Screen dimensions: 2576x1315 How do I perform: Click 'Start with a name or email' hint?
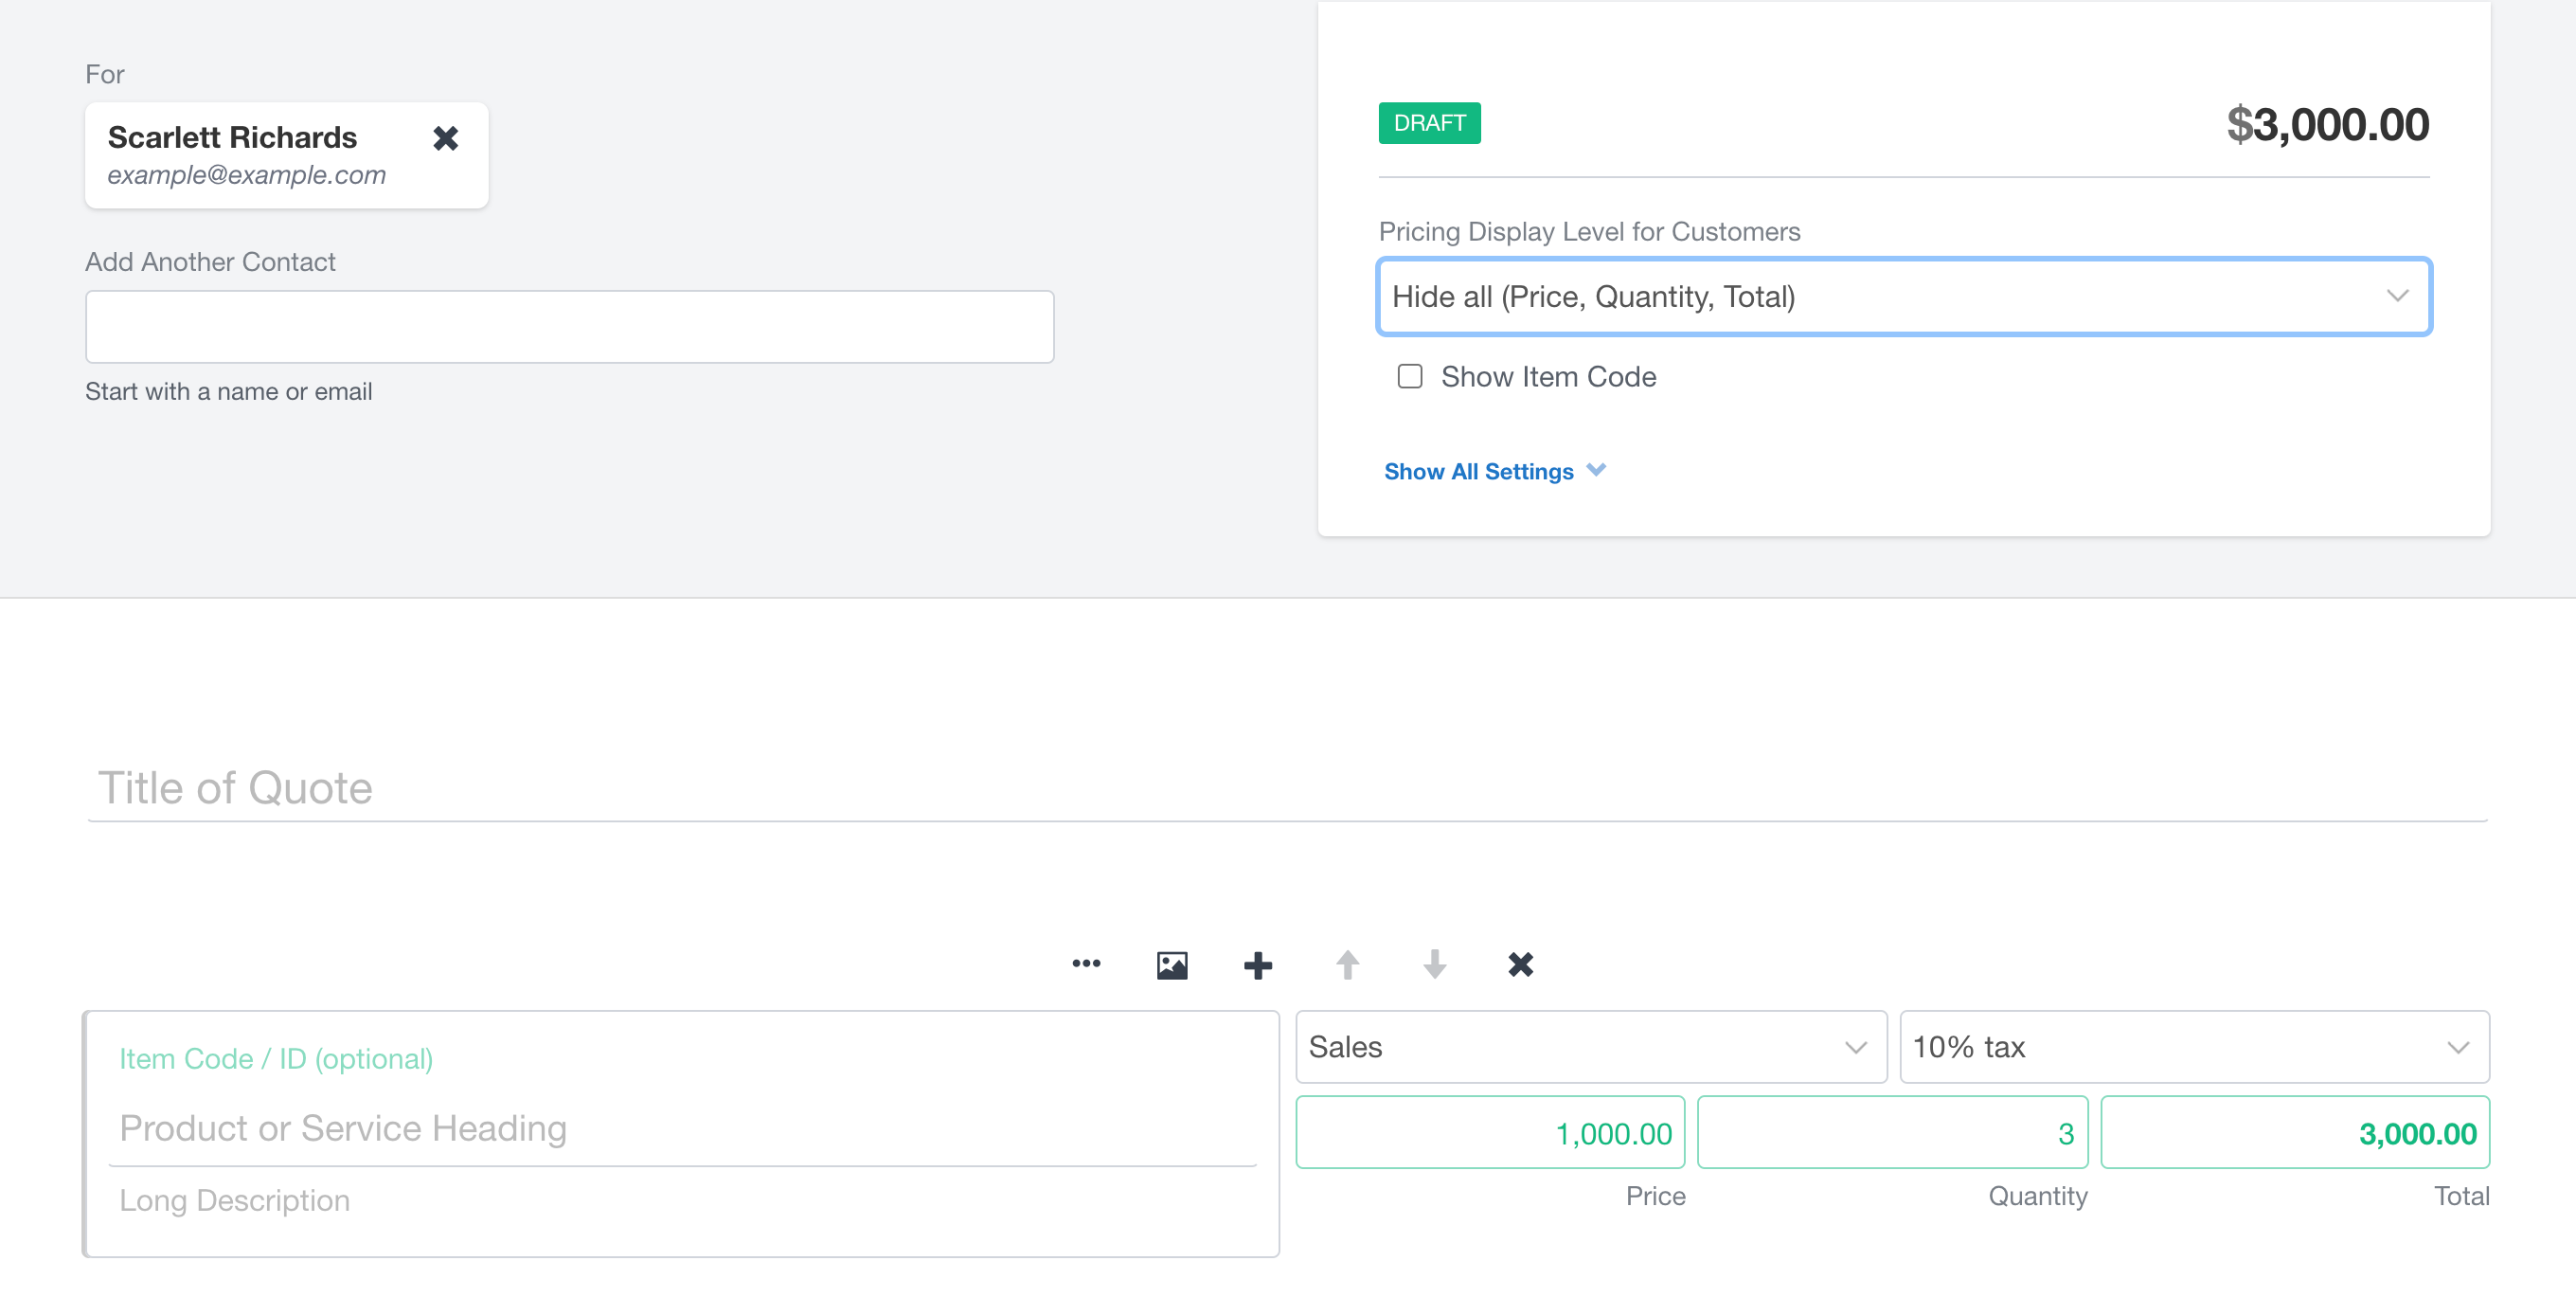[228, 392]
